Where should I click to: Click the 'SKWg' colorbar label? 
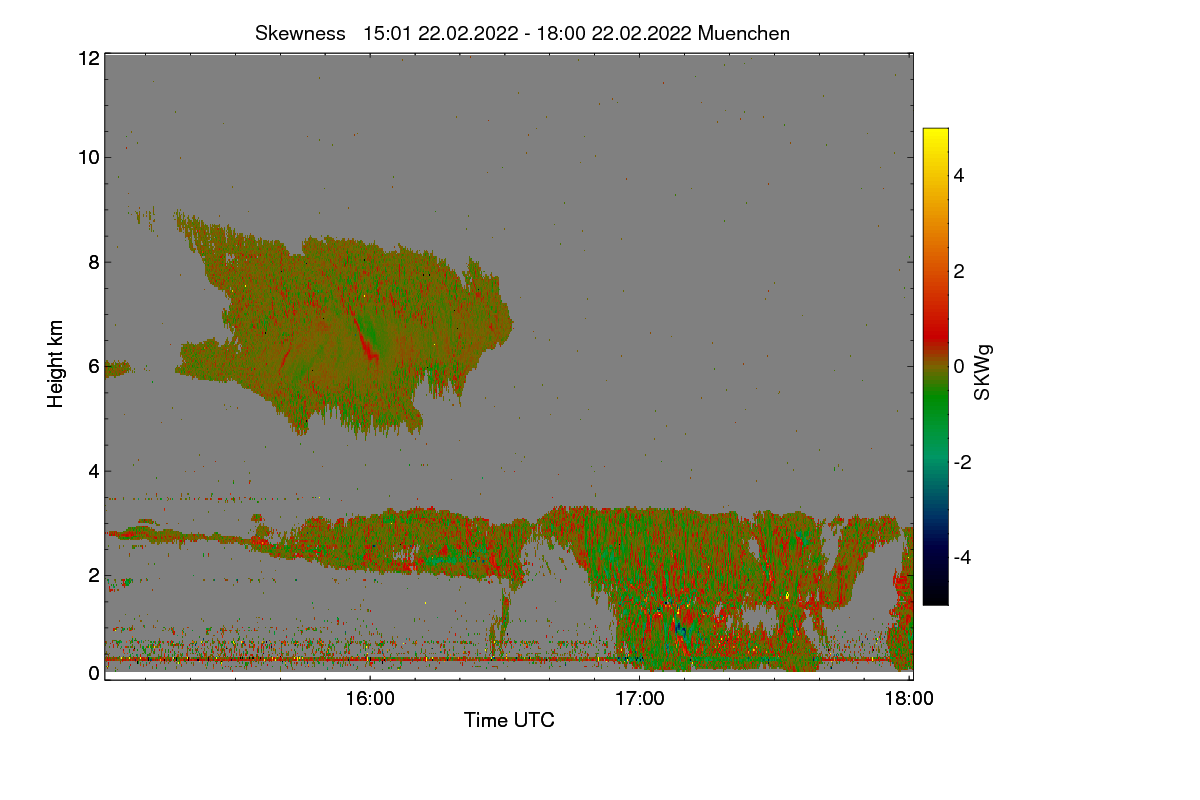983,373
